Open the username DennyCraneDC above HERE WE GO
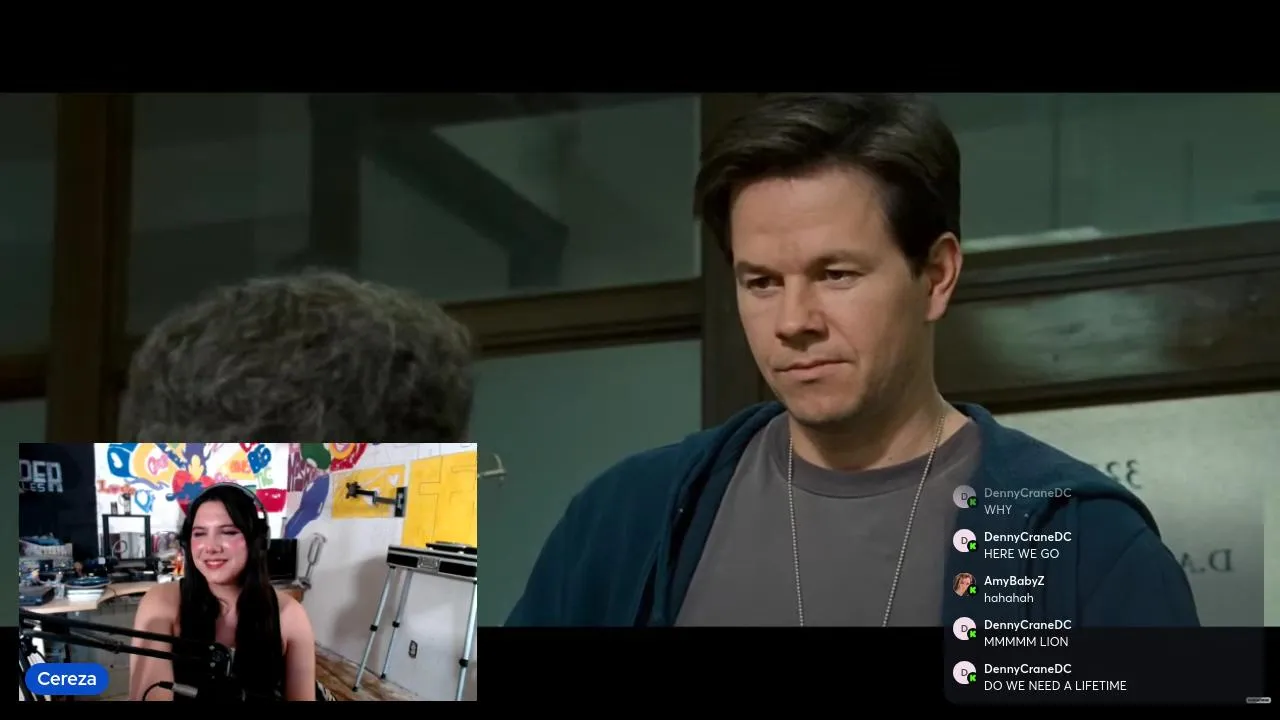This screenshot has width=1280, height=720. [1027, 537]
